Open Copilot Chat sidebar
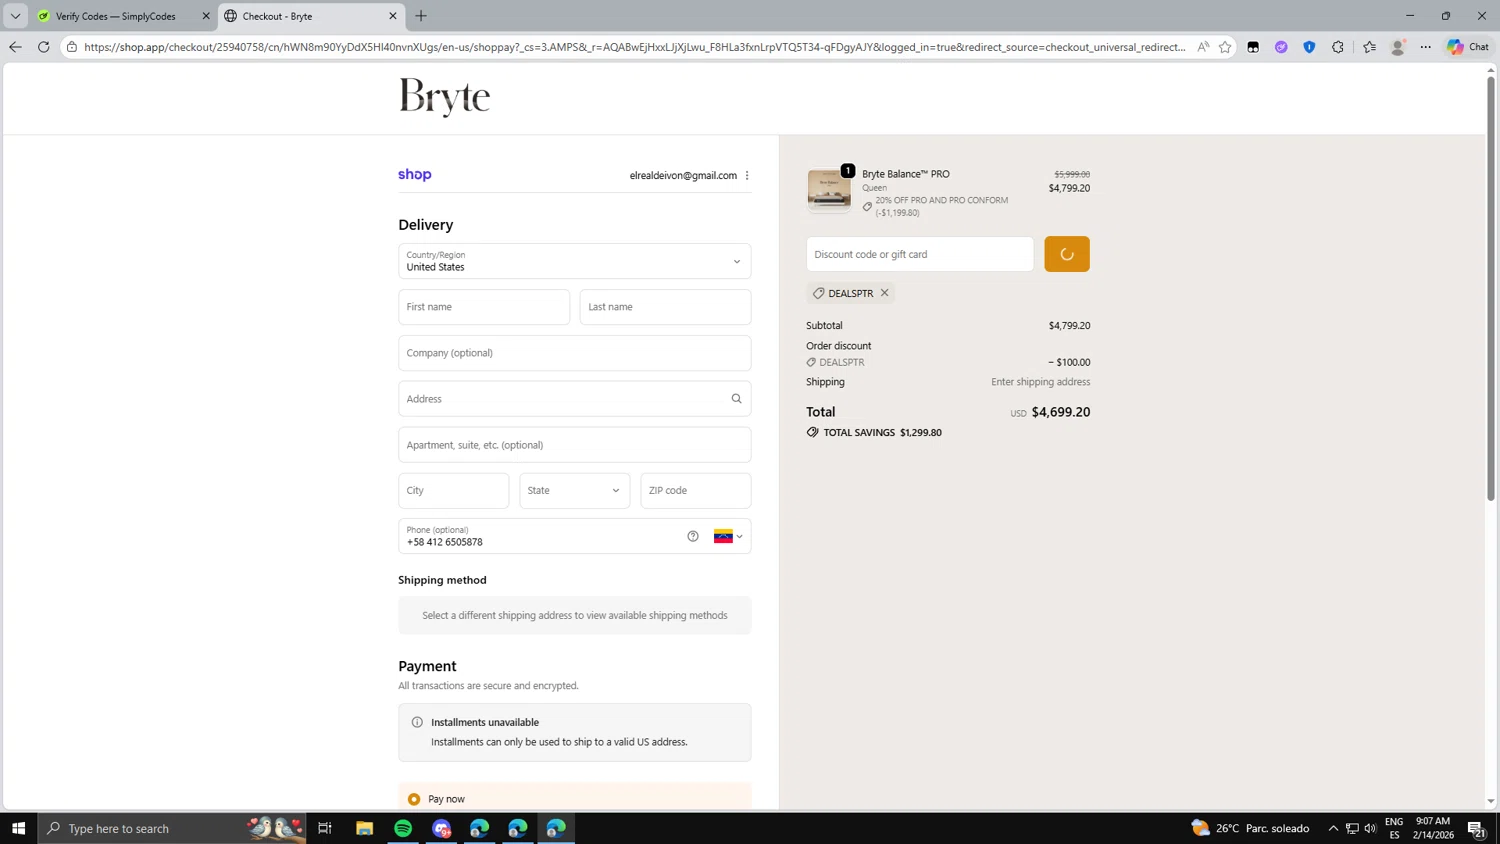Screen dimensions: 1500x844 tap(1468, 47)
